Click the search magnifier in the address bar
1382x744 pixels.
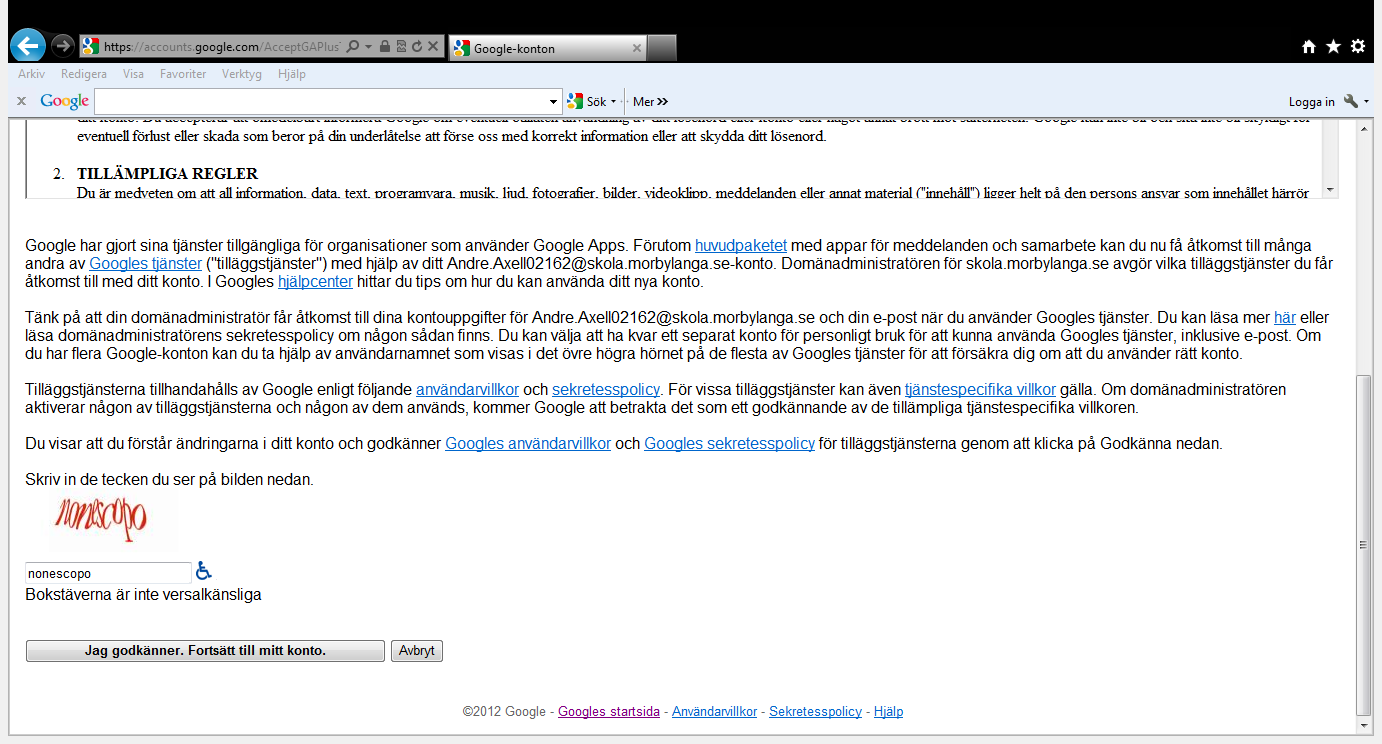(x=353, y=46)
